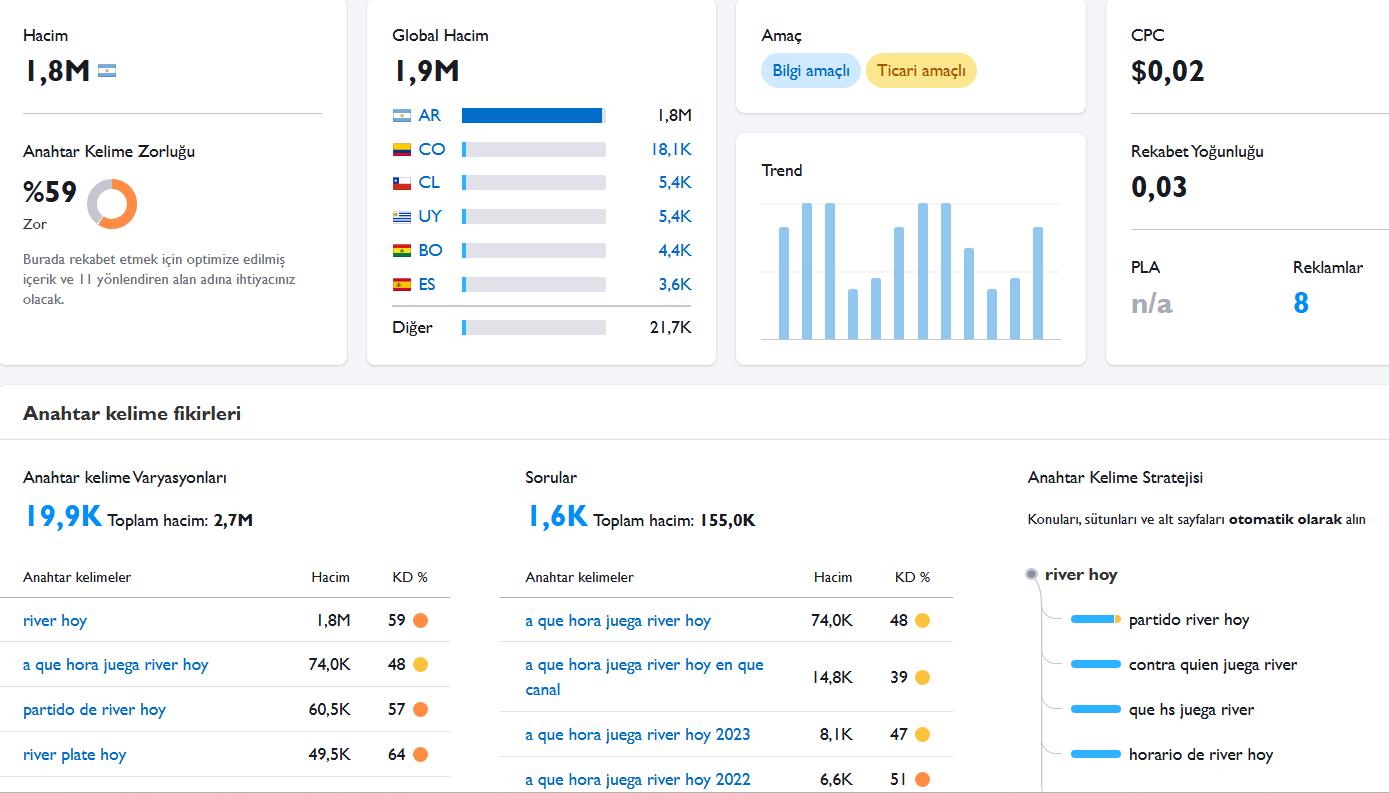Image resolution: width=1389 pixels, height=793 pixels.
Task: Click the 'river hoy' root node
Action: (x=1081, y=575)
